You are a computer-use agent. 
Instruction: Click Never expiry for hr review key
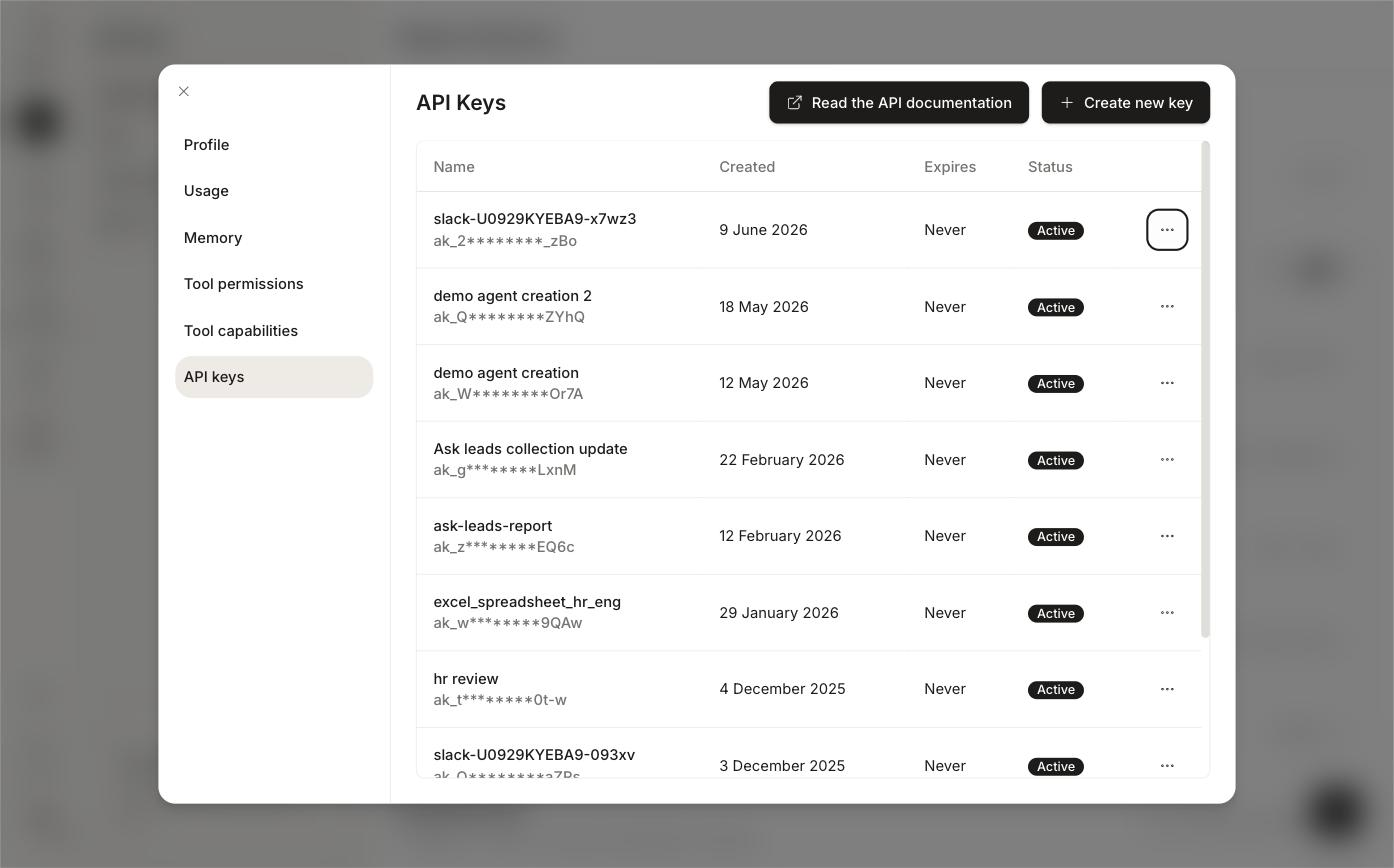pyautogui.click(x=945, y=689)
